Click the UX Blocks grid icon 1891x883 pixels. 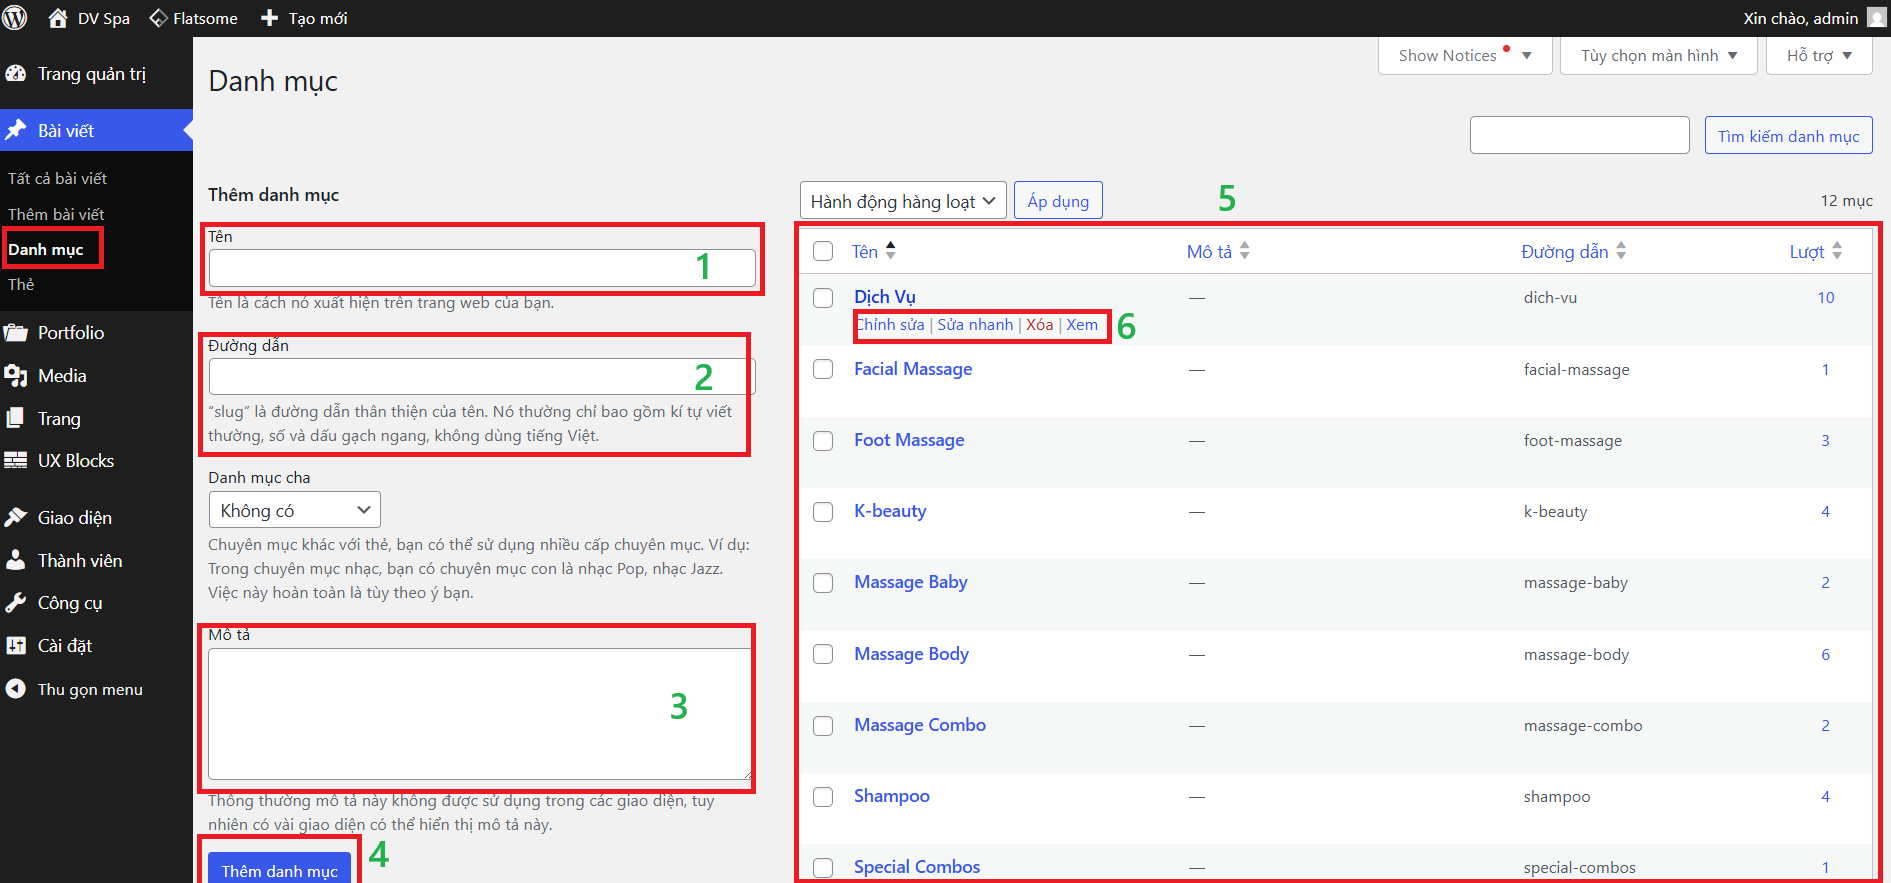click(16, 461)
